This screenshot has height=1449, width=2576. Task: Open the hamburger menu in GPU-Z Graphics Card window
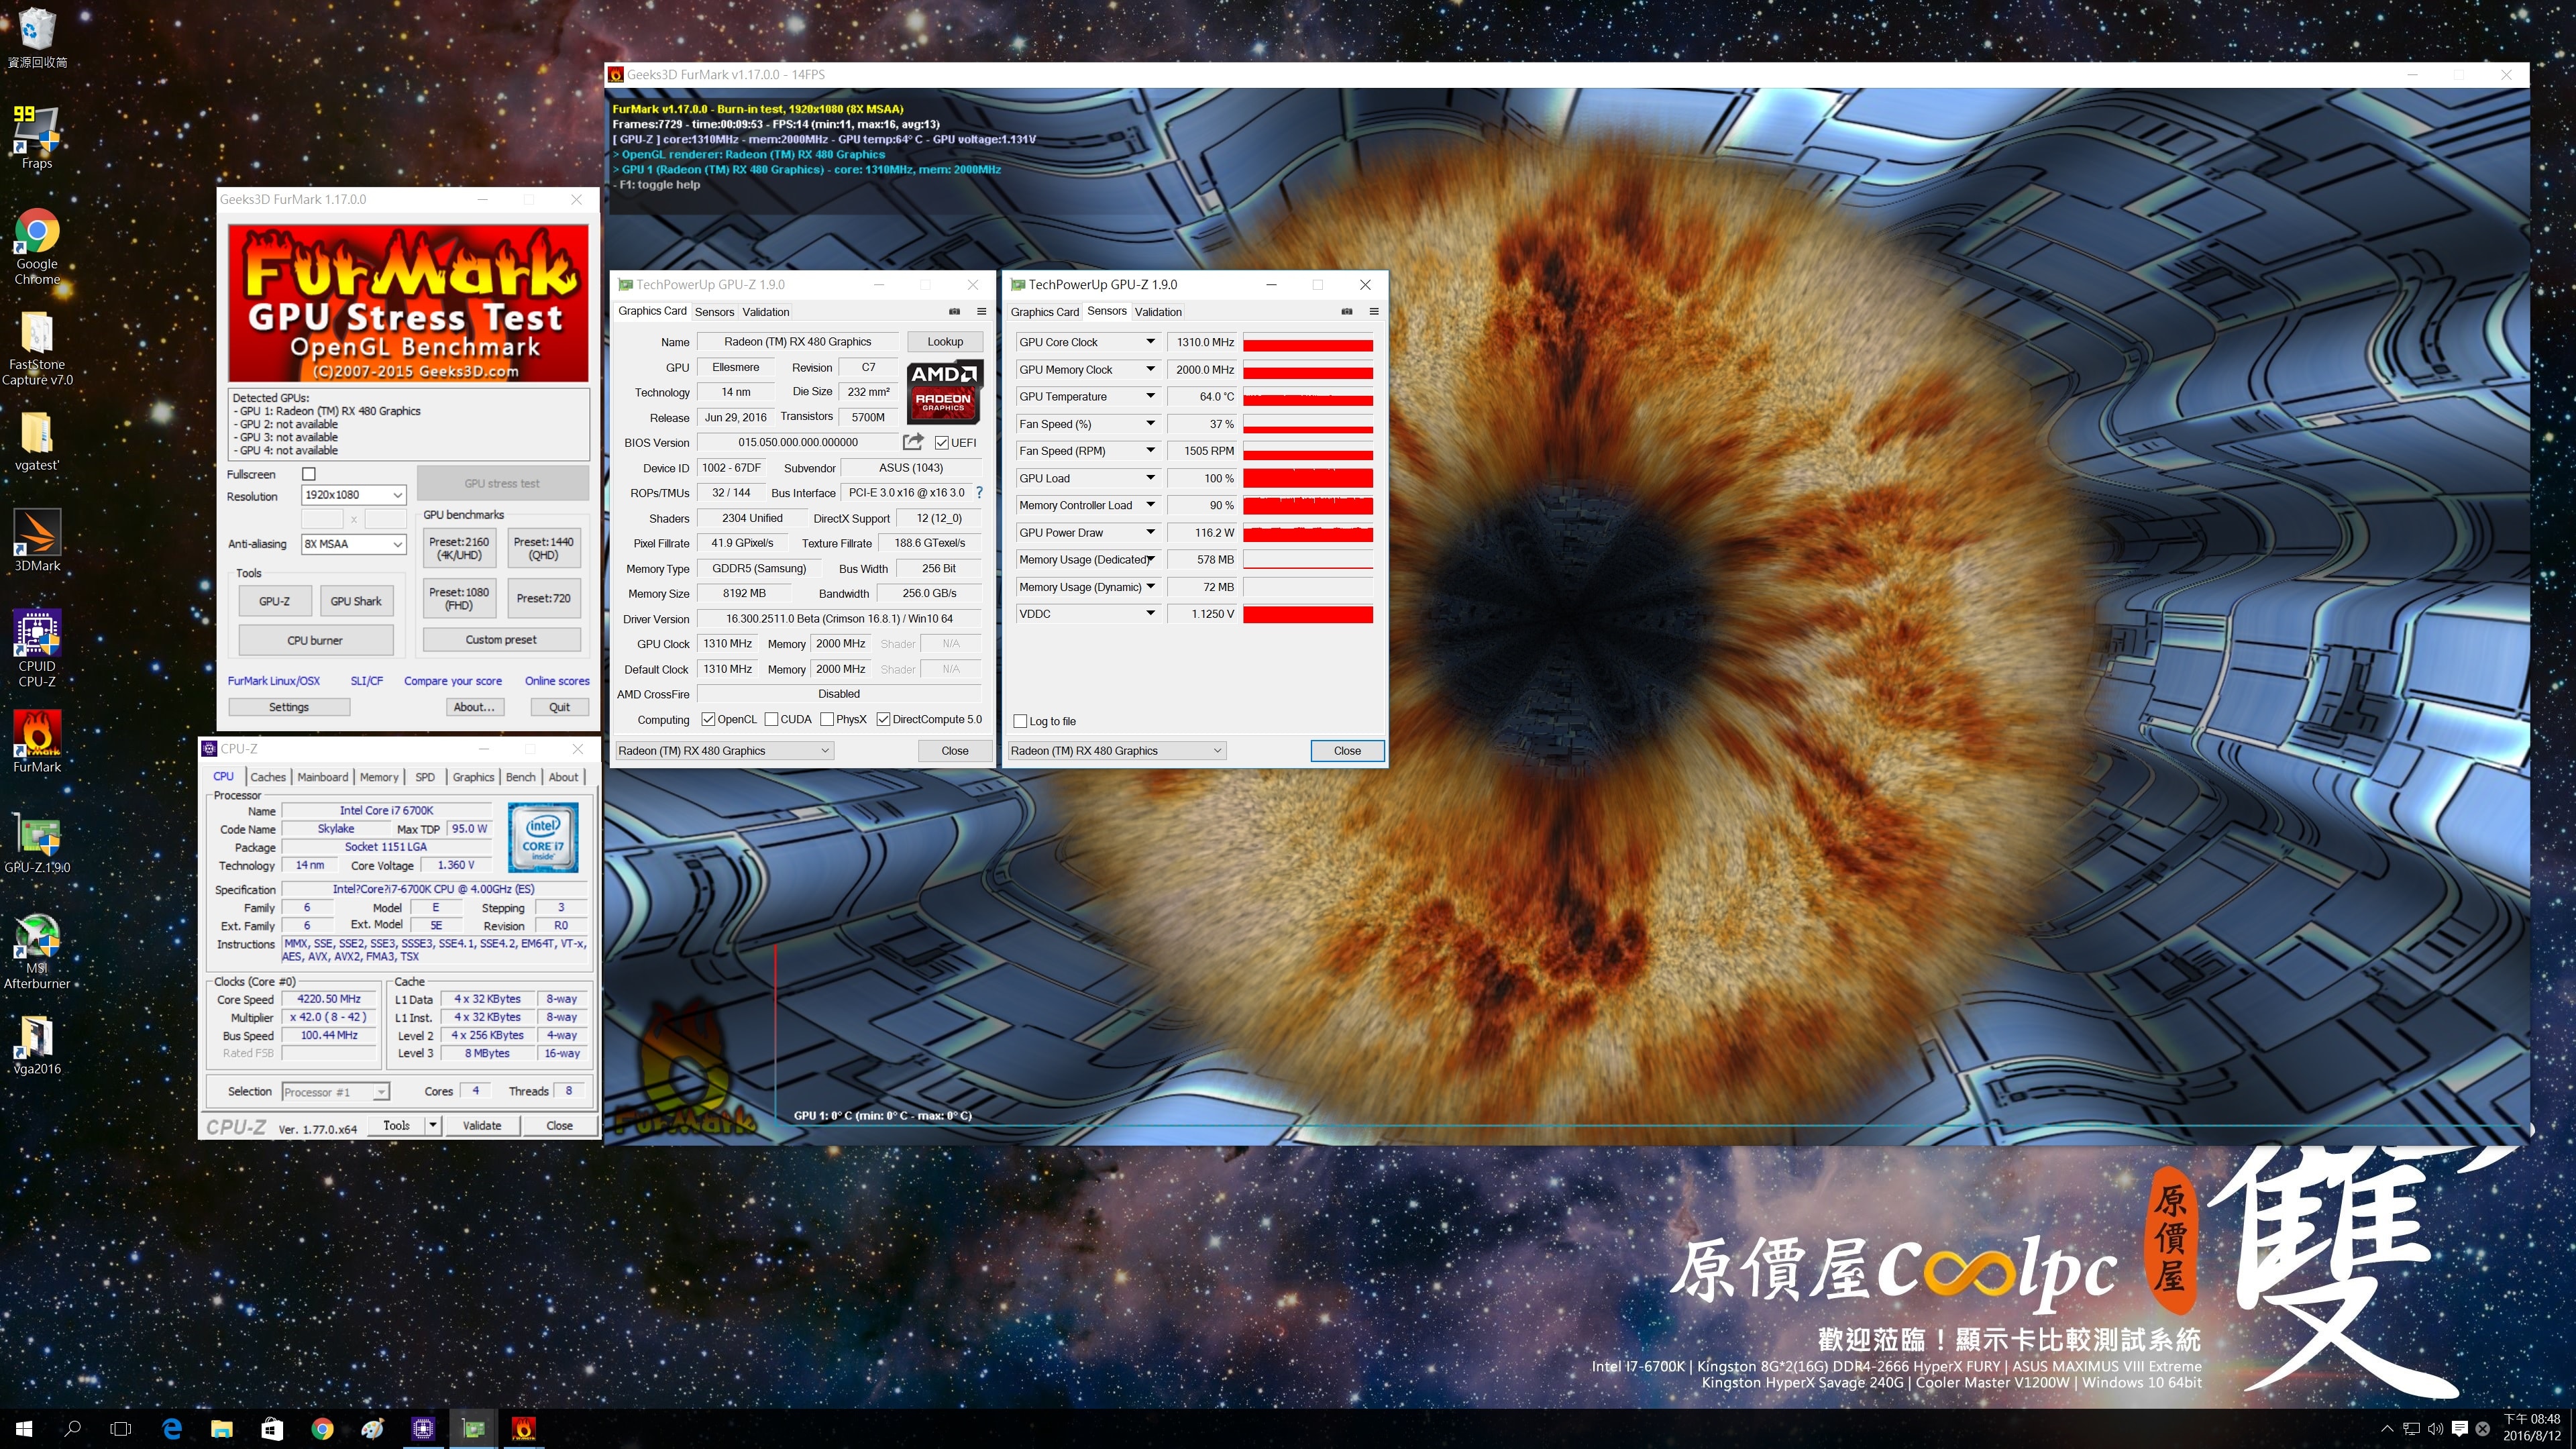[x=981, y=312]
